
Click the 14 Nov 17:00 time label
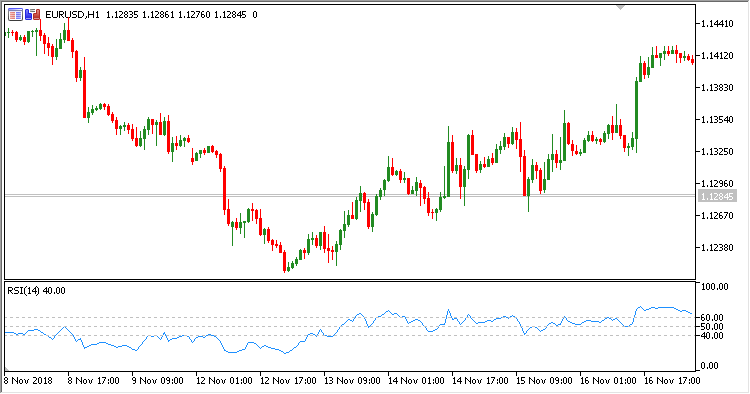click(480, 381)
